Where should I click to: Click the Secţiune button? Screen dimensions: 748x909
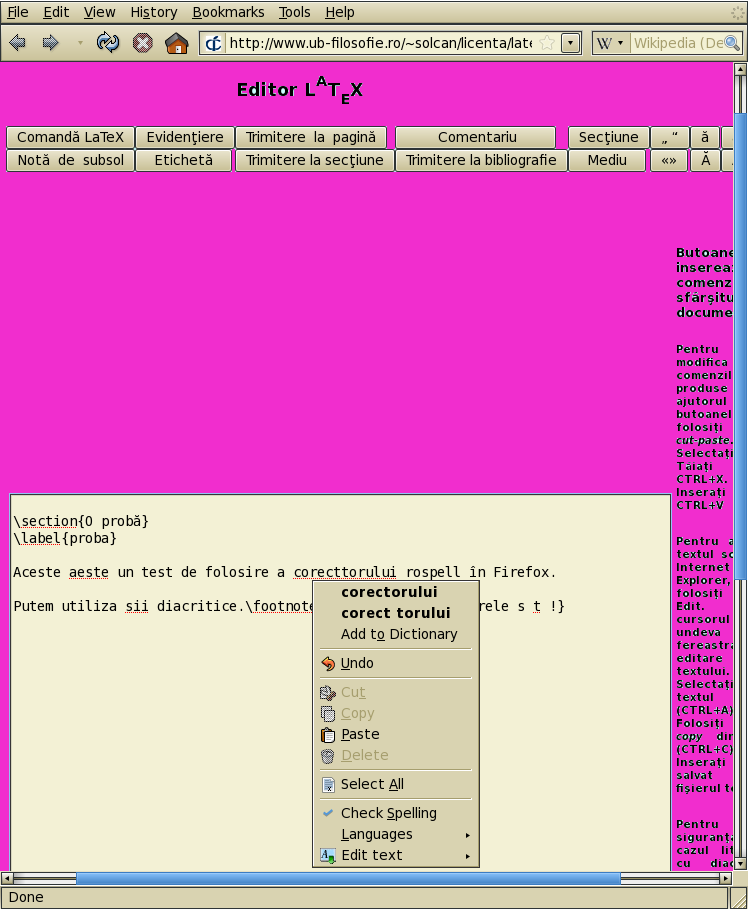[x=608, y=137]
